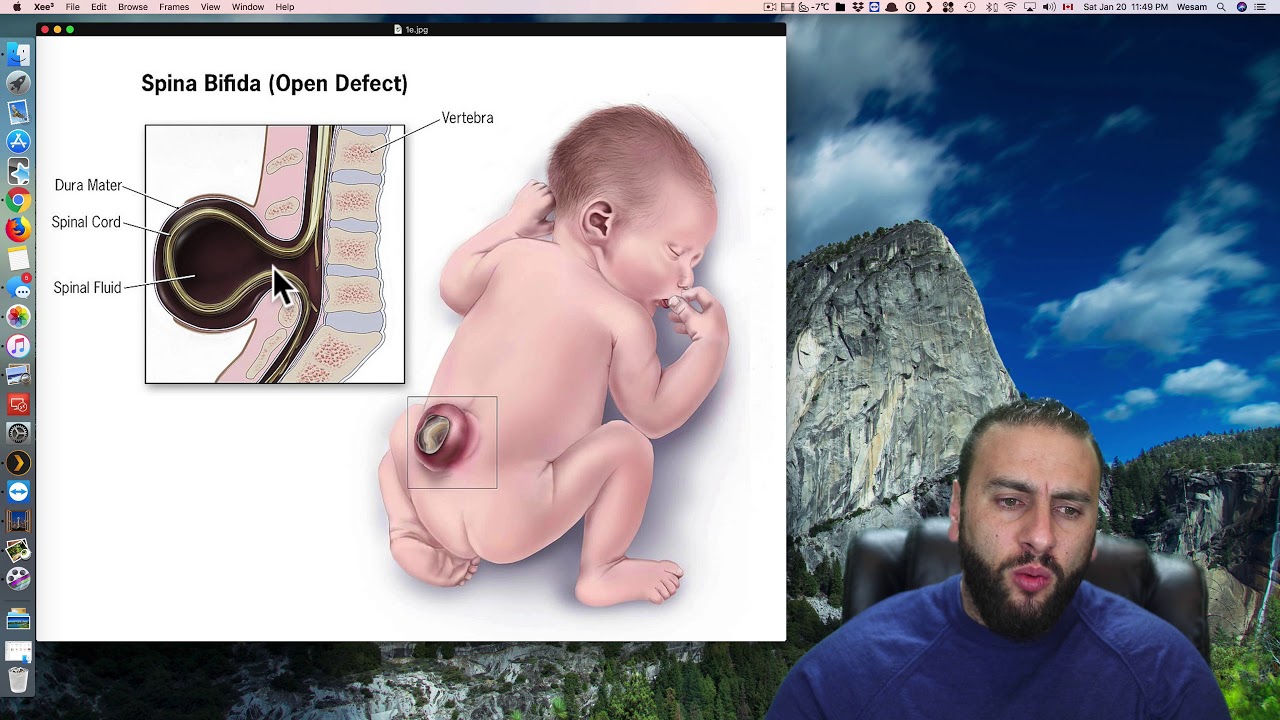Image resolution: width=1280 pixels, height=720 pixels.
Task: Open Launchpad rocket icon in dock
Action: 18,83
